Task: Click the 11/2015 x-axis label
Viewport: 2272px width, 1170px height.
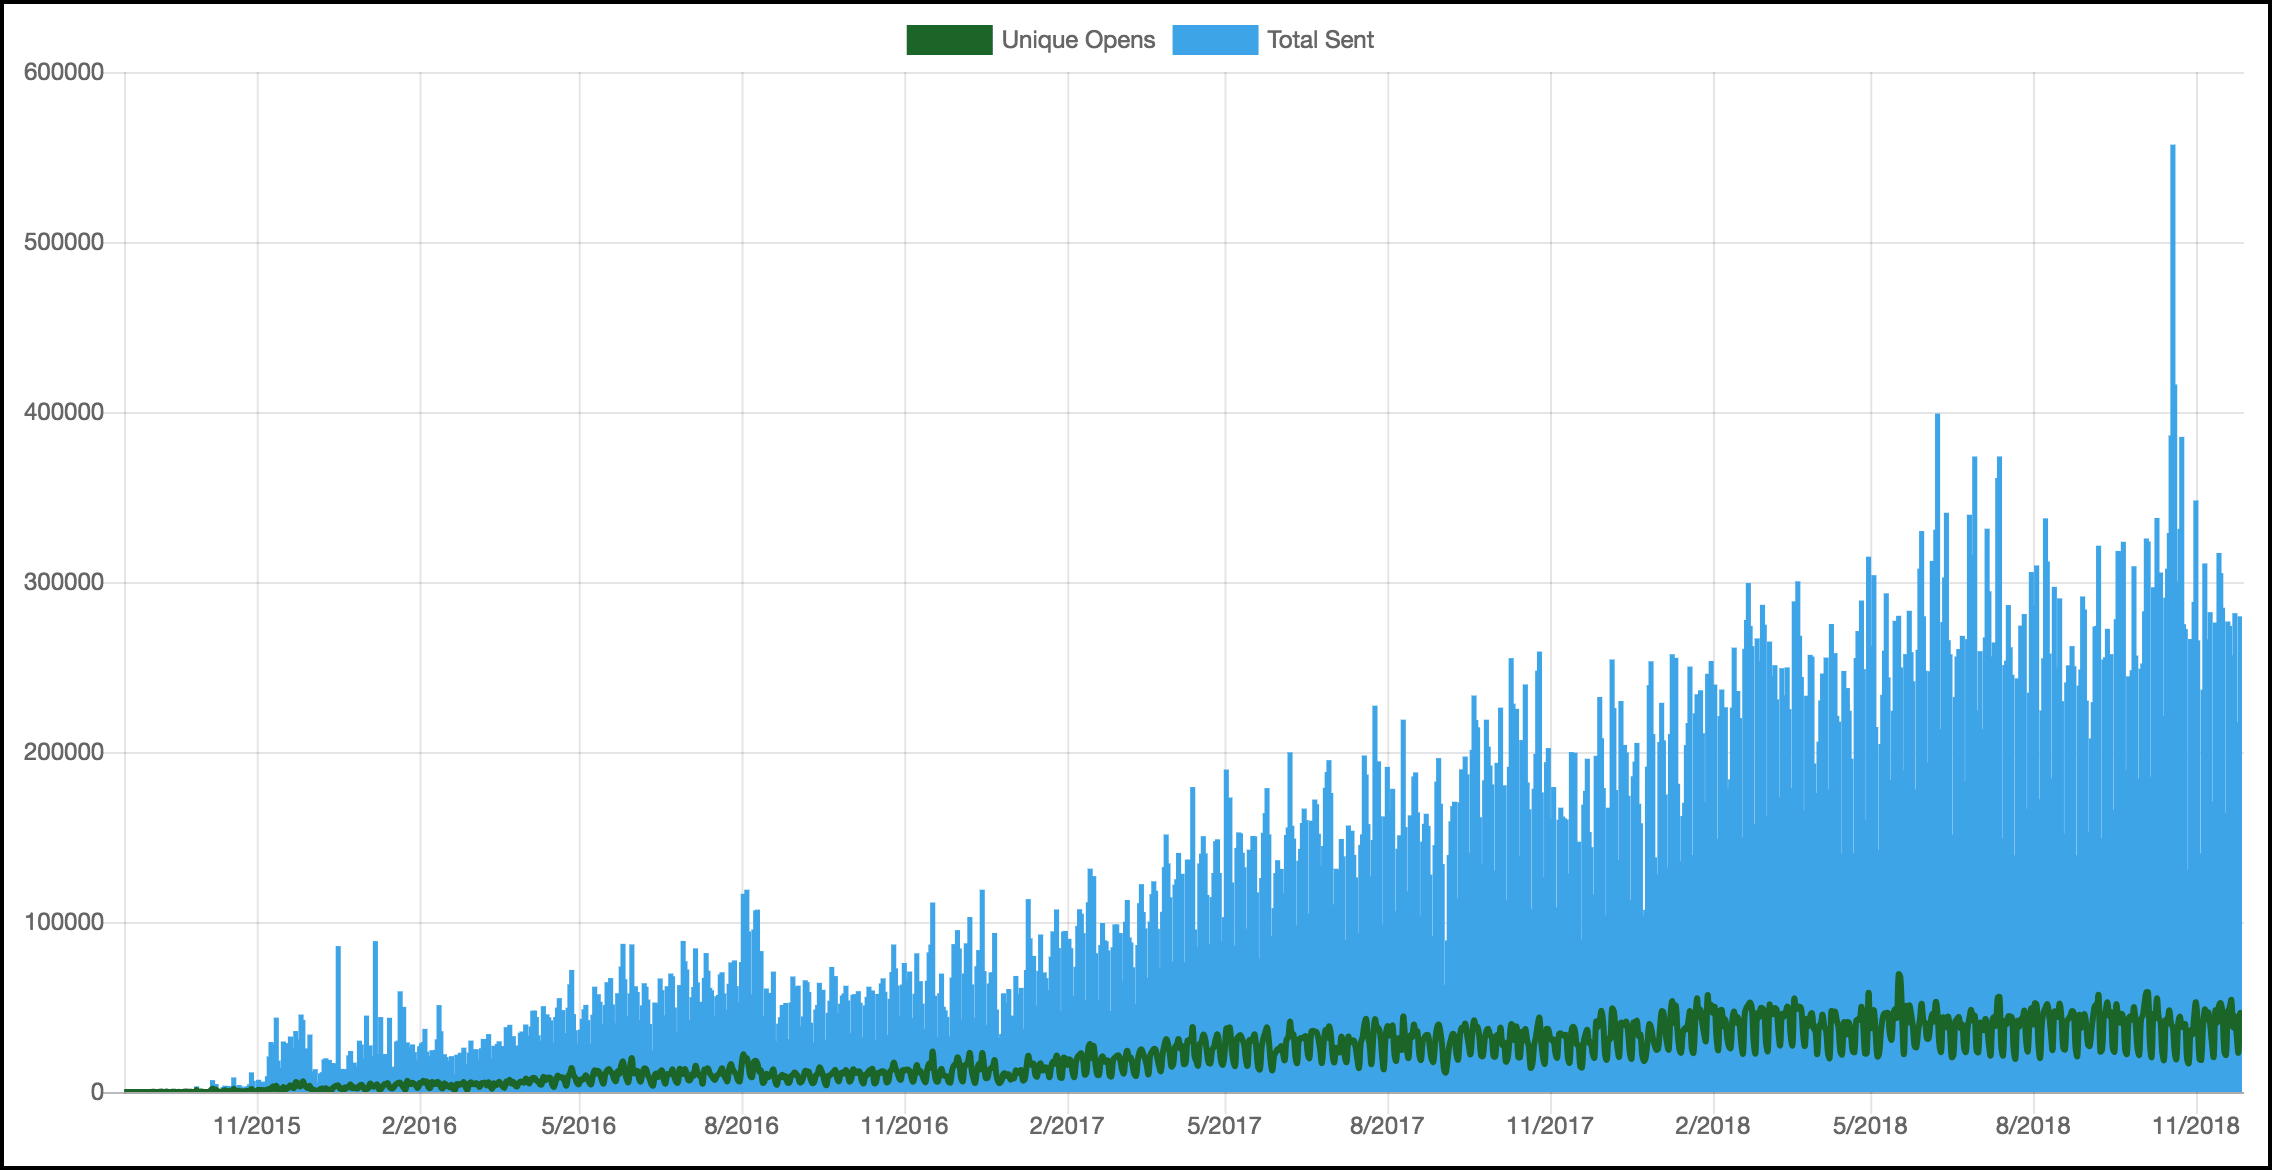Action: point(257,1126)
